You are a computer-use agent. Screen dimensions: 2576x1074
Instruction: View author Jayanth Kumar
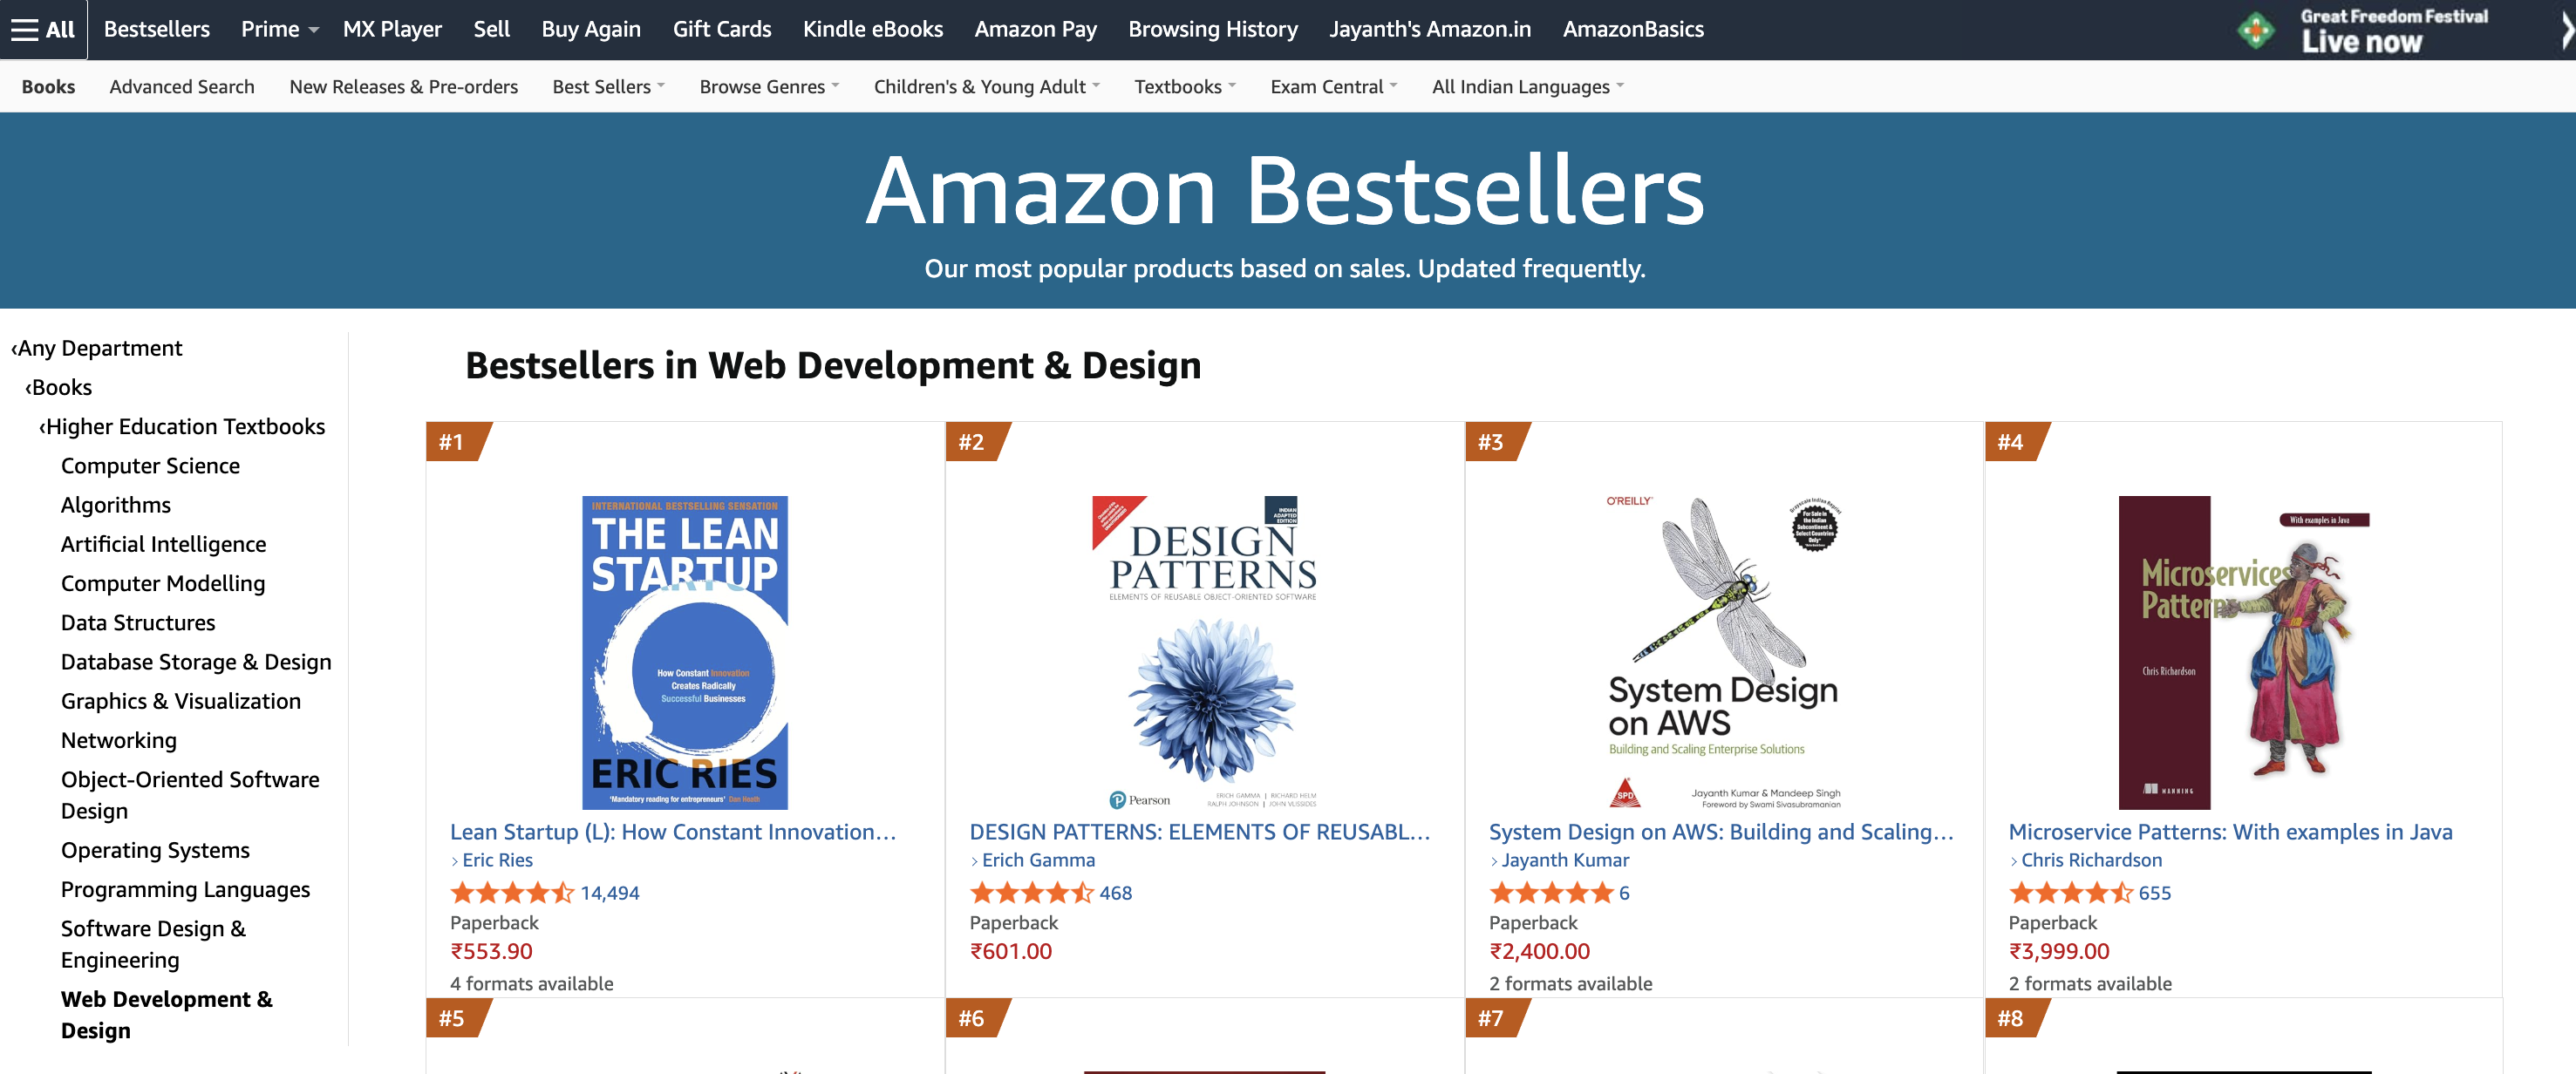tap(1565, 860)
